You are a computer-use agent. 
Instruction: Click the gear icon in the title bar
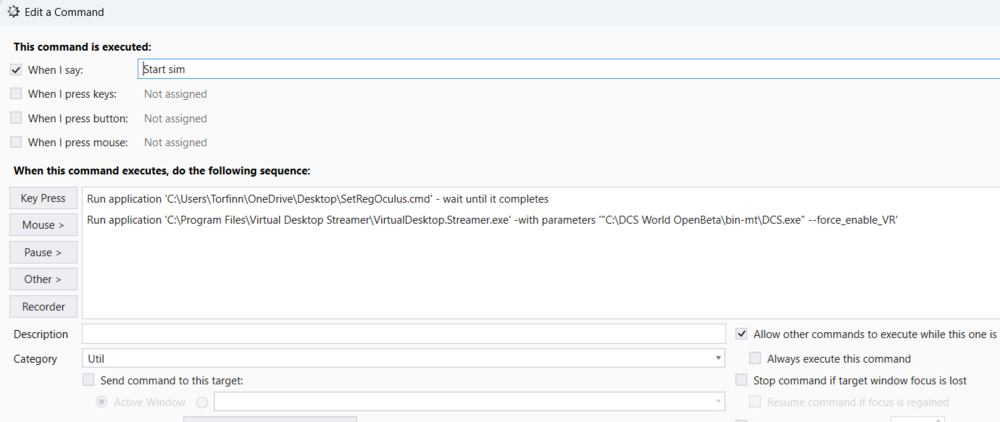click(13, 11)
